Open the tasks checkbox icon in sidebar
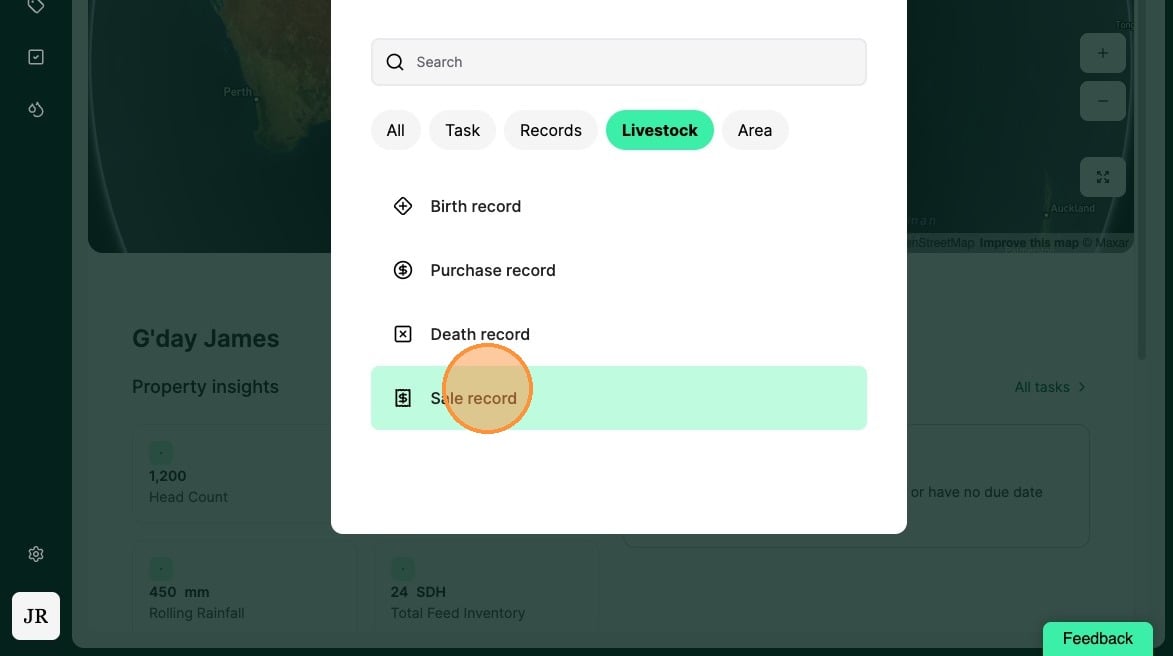Screen dimensions: 1173x656 point(36,57)
